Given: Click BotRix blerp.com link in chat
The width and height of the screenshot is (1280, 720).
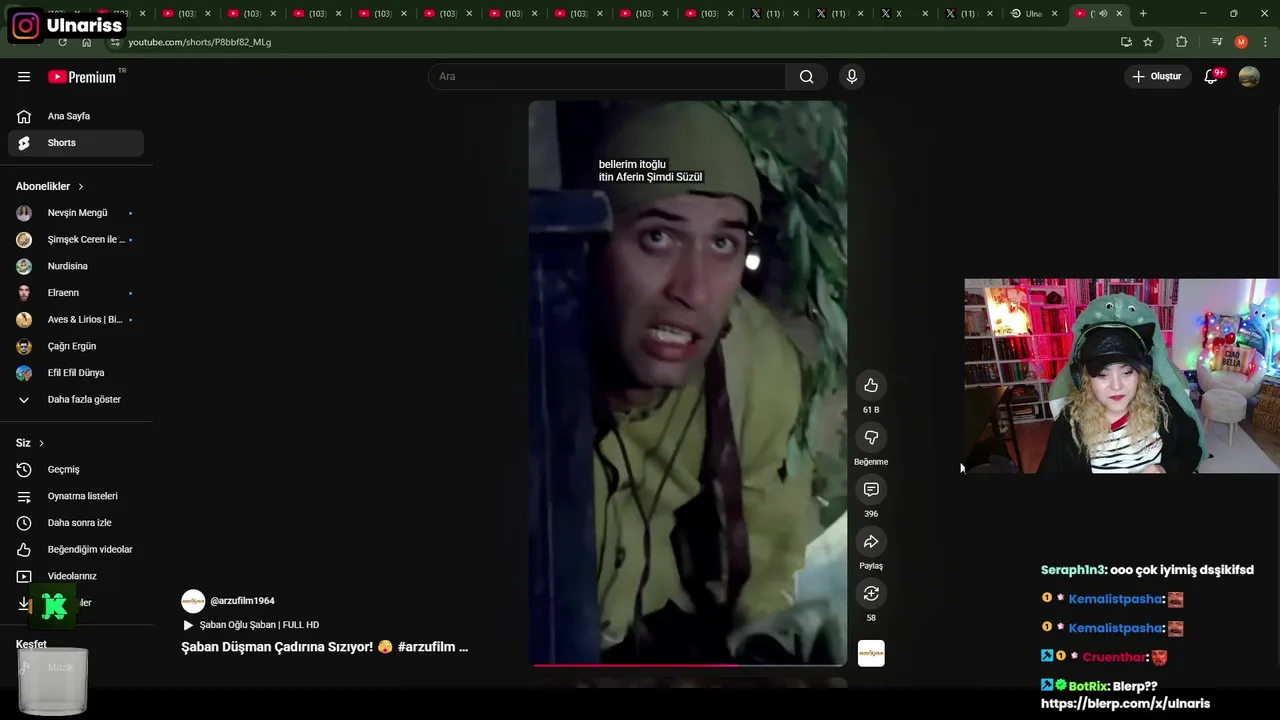Looking at the screenshot, I should [x=1125, y=704].
